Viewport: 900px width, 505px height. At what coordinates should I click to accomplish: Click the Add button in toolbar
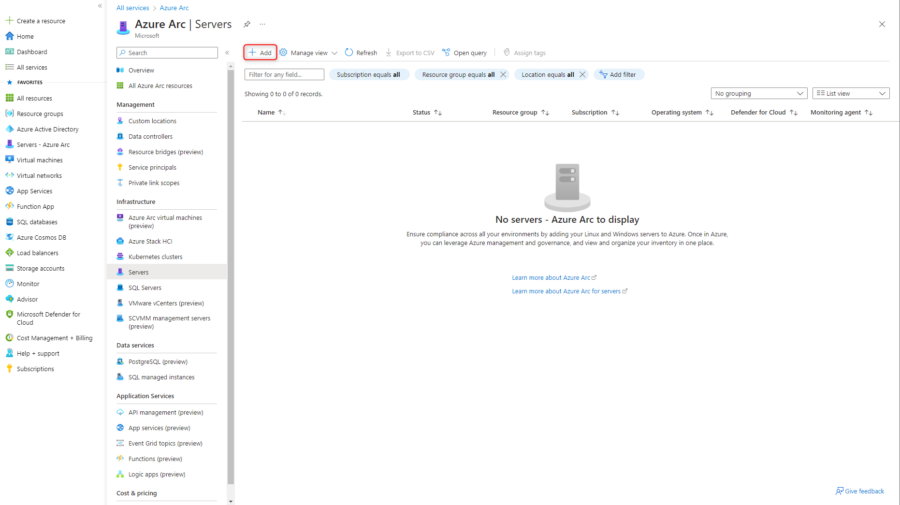260,52
